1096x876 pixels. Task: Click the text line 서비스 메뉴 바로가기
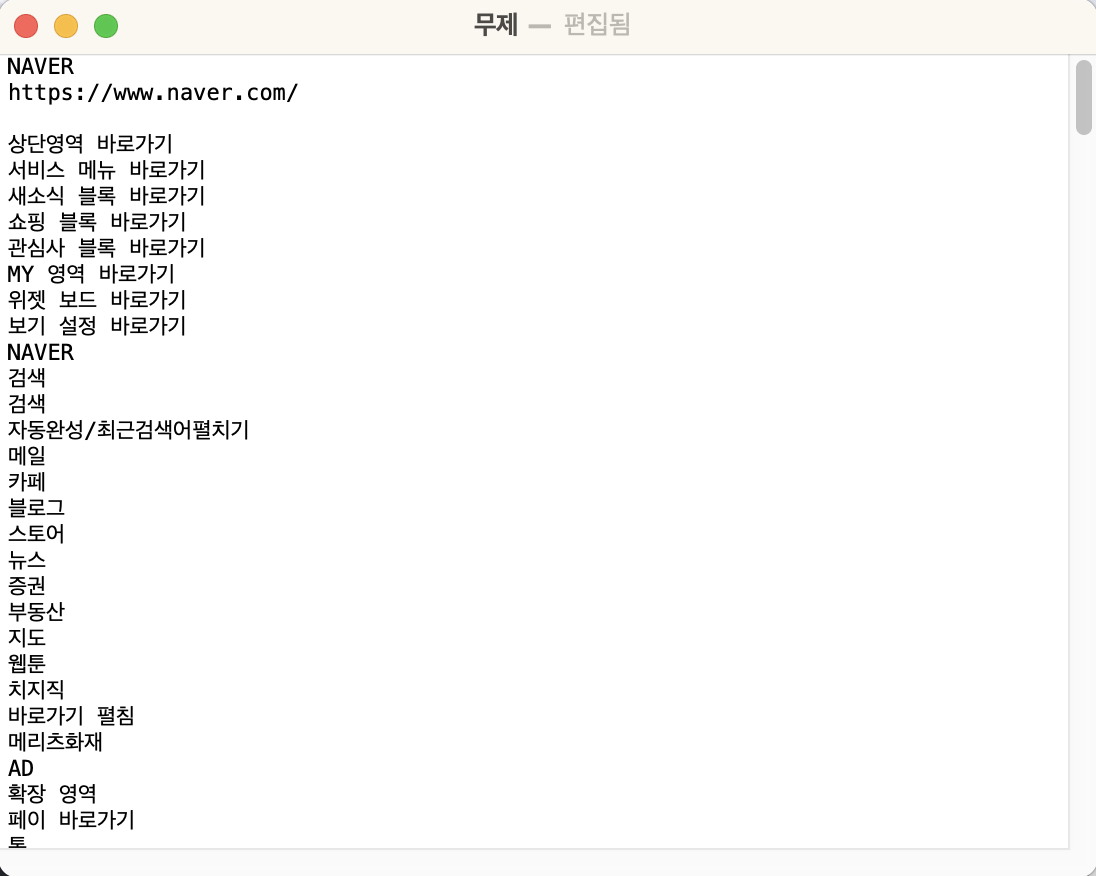[x=106, y=170]
